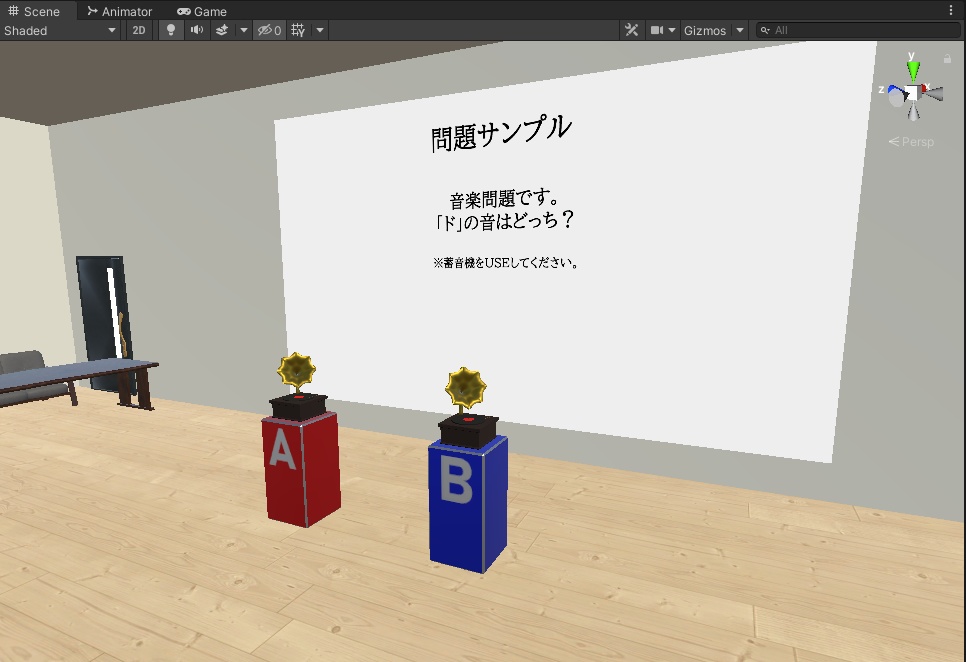Toggle 2D view mode
The image size is (966, 662).
click(139, 30)
